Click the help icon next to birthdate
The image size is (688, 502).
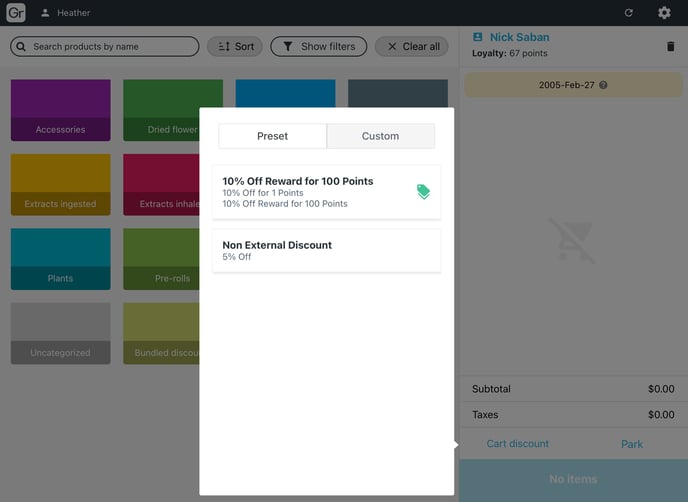click(x=603, y=85)
